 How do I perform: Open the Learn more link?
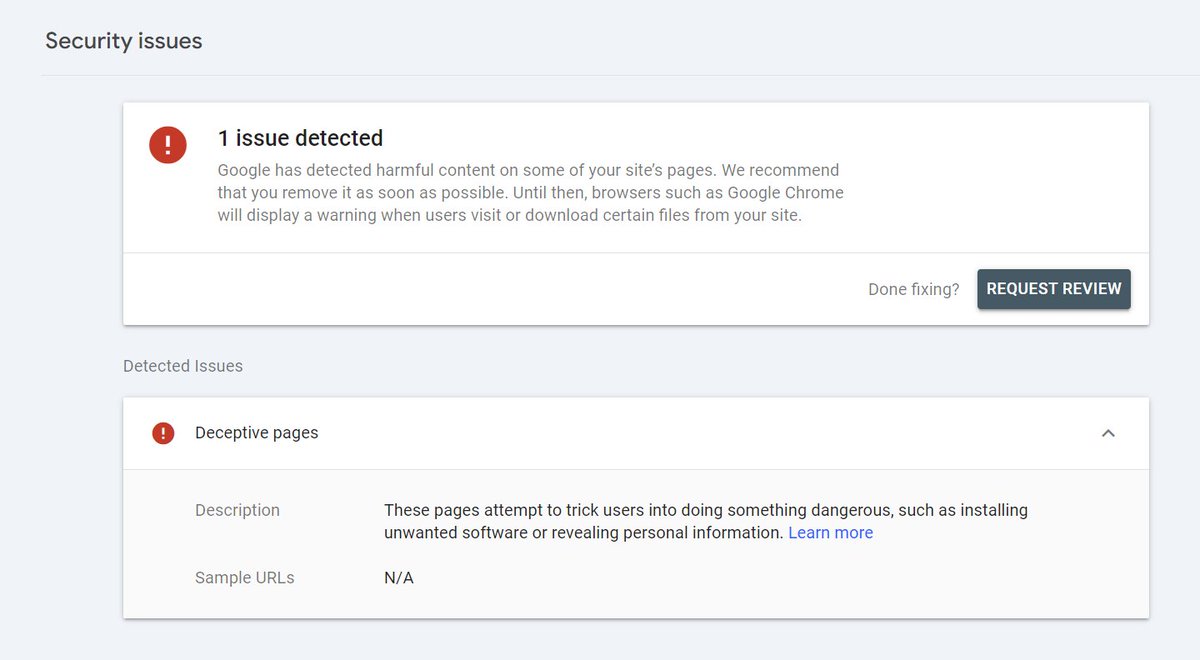[830, 533]
